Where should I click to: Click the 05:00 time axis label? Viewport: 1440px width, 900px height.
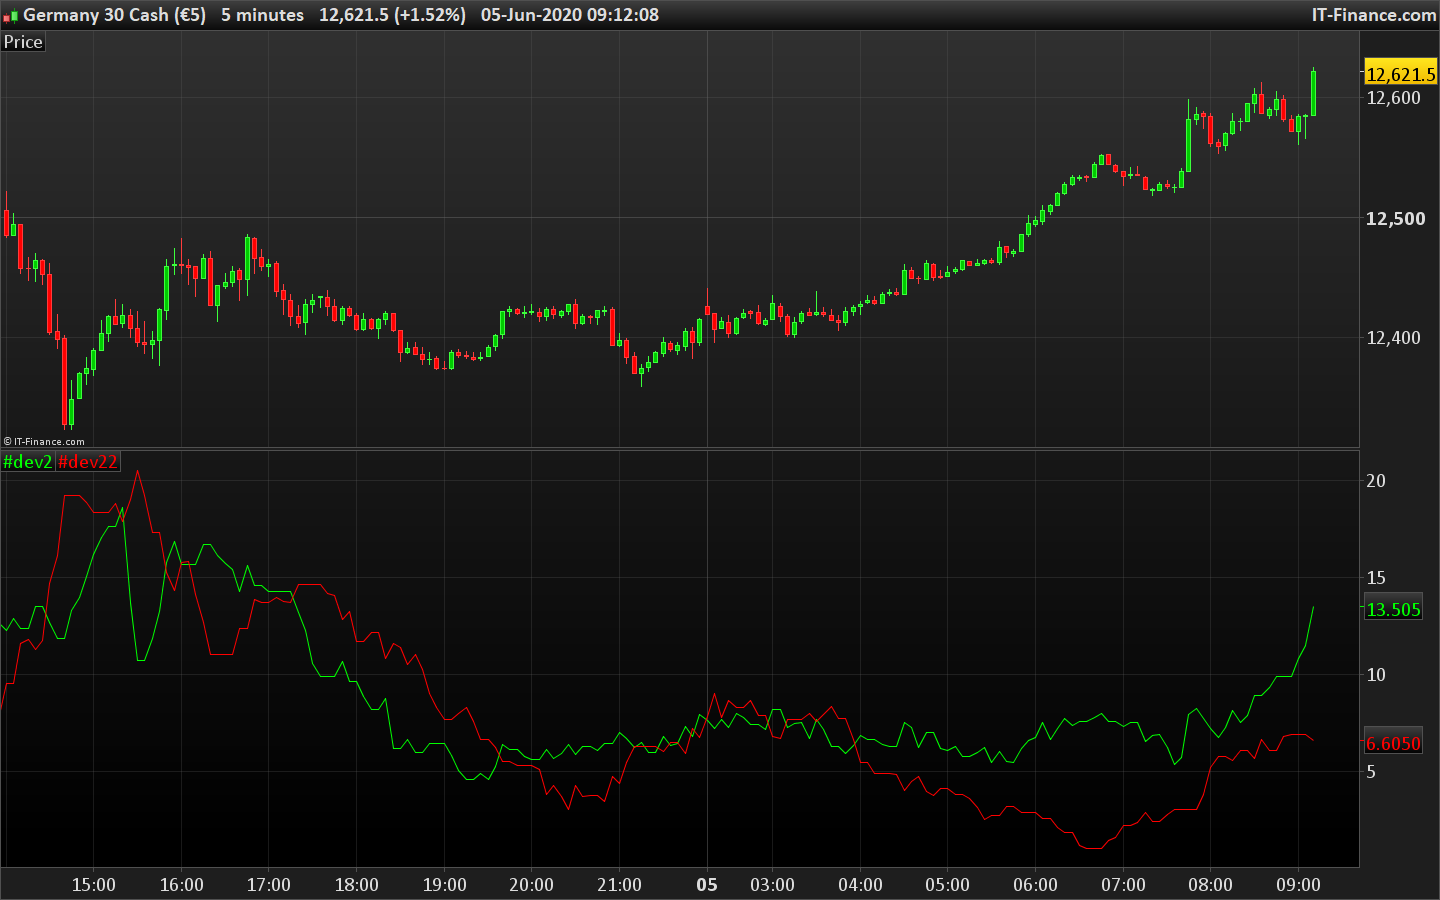click(x=947, y=885)
